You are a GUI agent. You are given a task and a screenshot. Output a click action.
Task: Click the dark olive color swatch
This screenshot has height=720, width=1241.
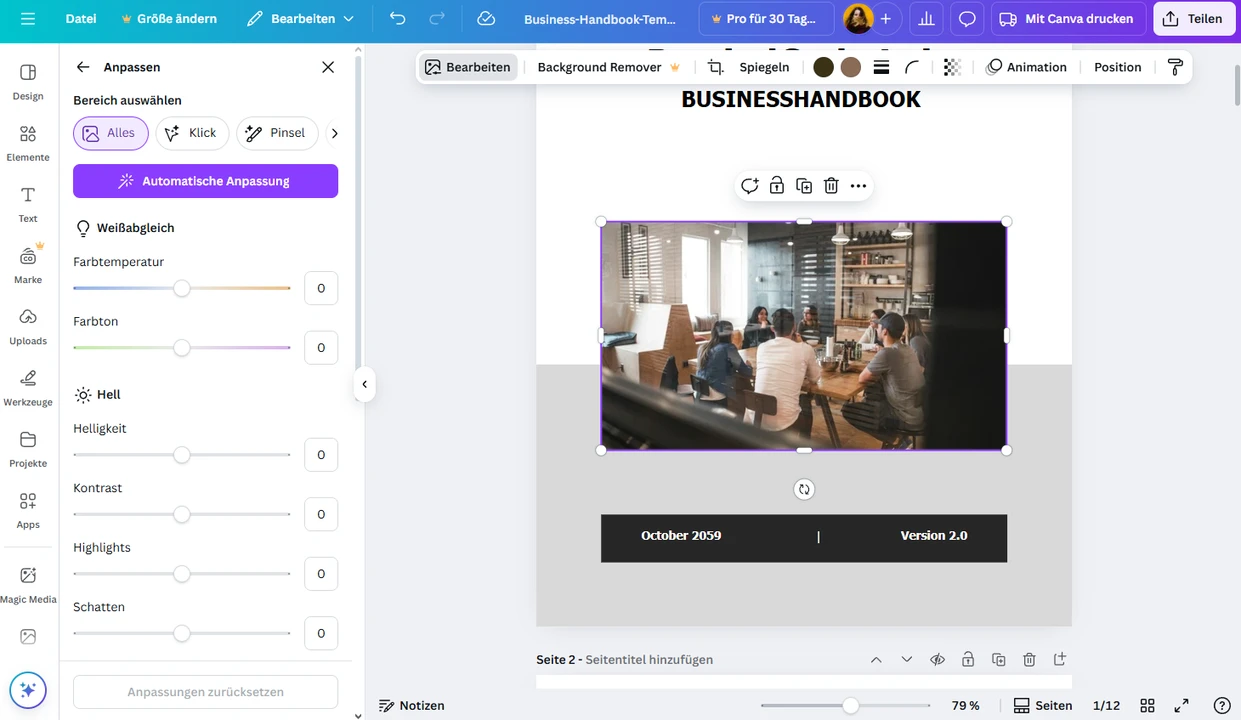[823, 67]
